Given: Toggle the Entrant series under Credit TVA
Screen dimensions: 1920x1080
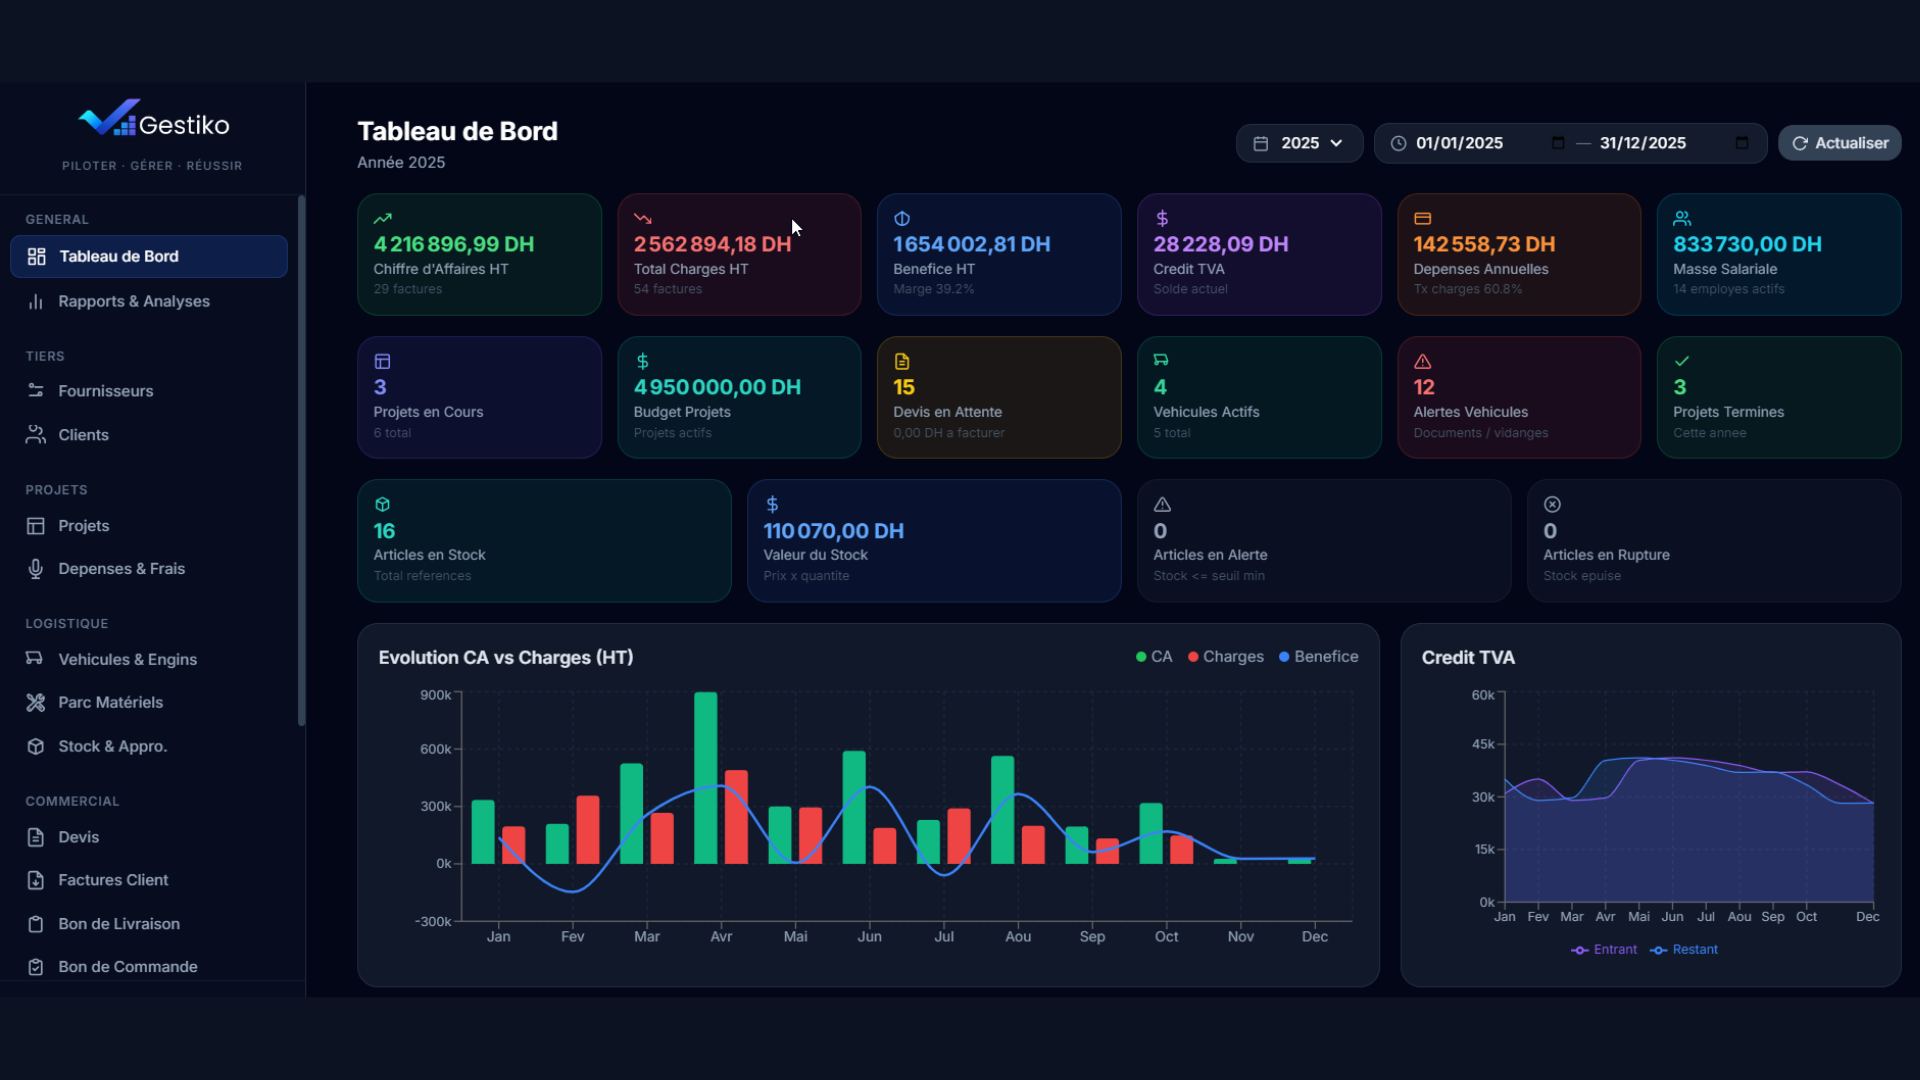Looking at the screenshot, I should click(1603, 949).
